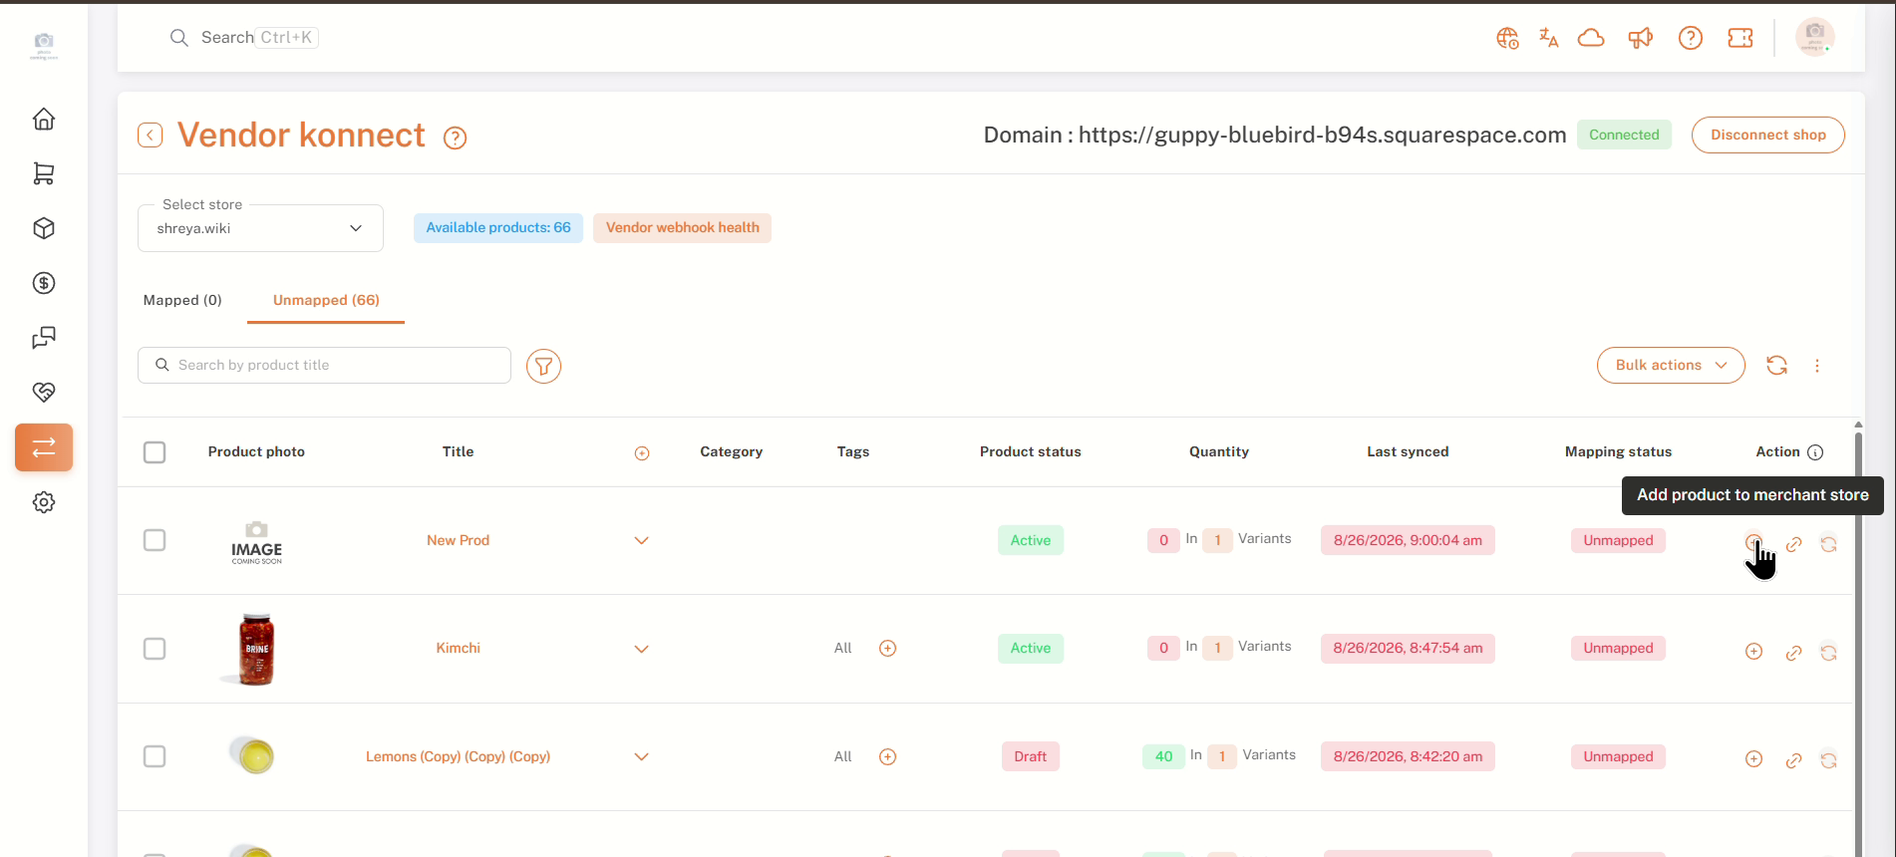The image size is (1896, 857).
Task: Click the refresh icon next to Bulk actions
Action: [1777, 366]
